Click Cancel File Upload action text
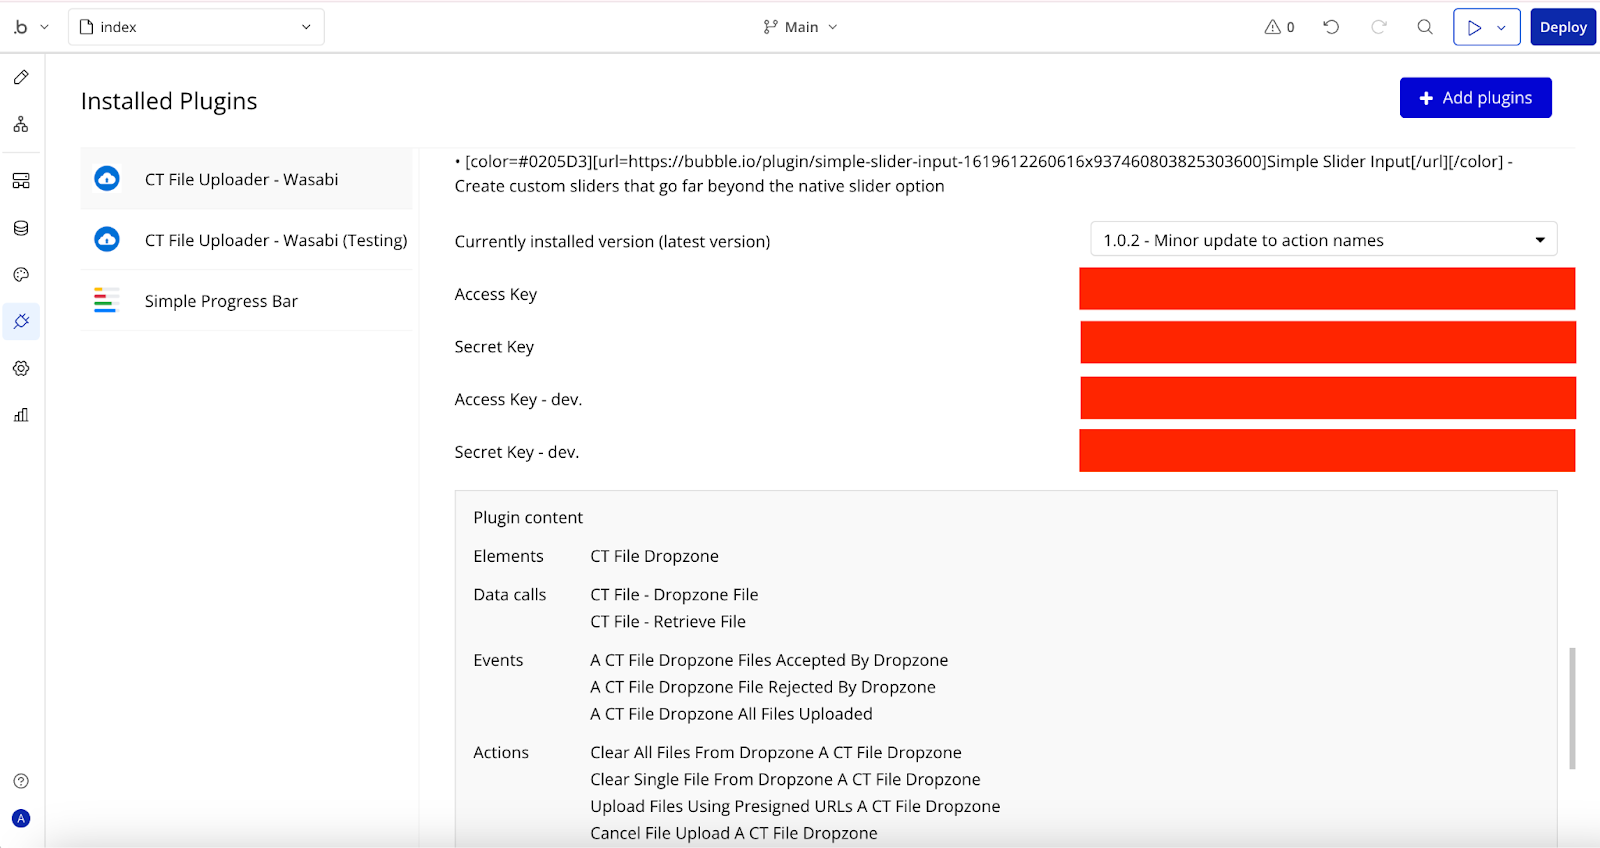Screen dimensions: 1600x848 point(734,833)
